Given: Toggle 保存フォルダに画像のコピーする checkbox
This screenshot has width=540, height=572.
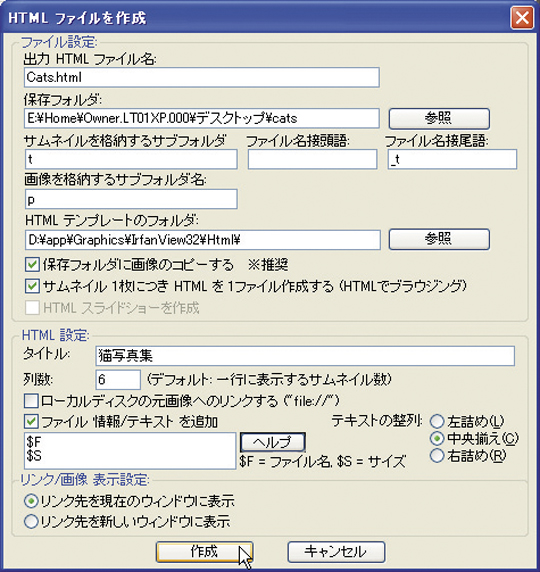Looking at the screenshot, I should (32, 265).
